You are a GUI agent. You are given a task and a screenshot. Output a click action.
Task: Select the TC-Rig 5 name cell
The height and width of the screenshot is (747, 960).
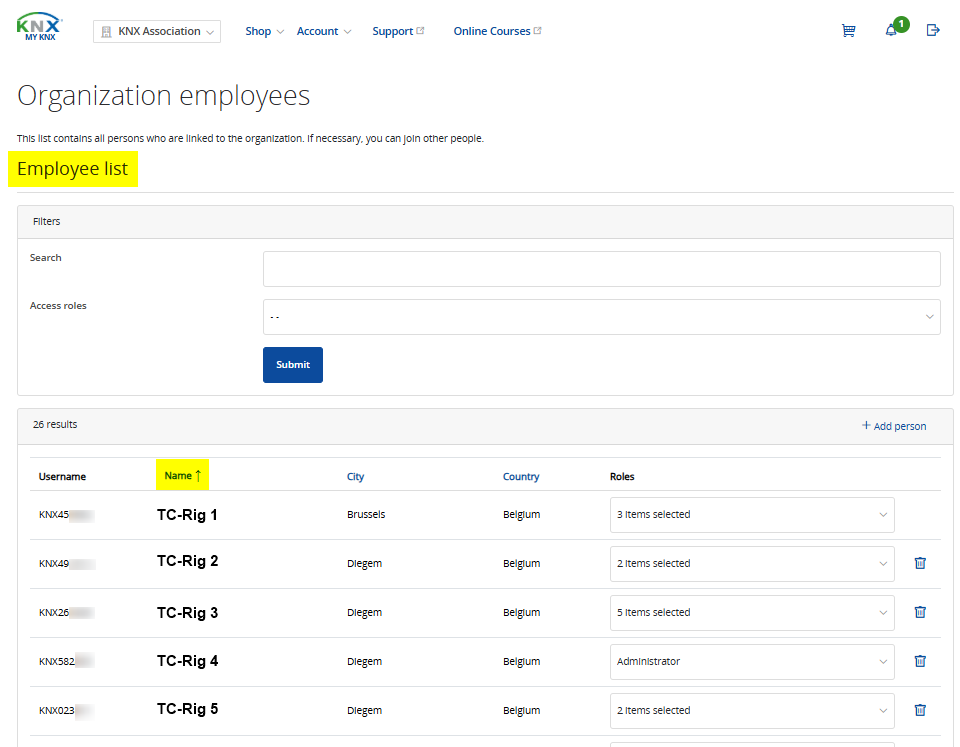(187, 709)
